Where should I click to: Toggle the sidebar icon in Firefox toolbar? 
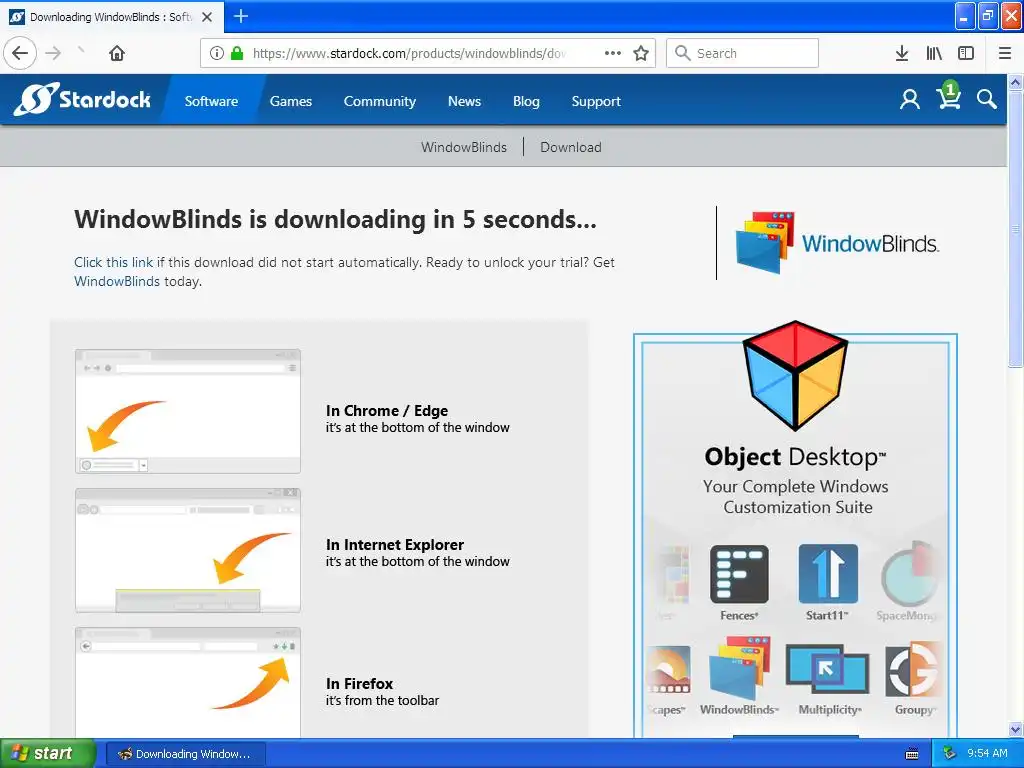tap(966, 53)
